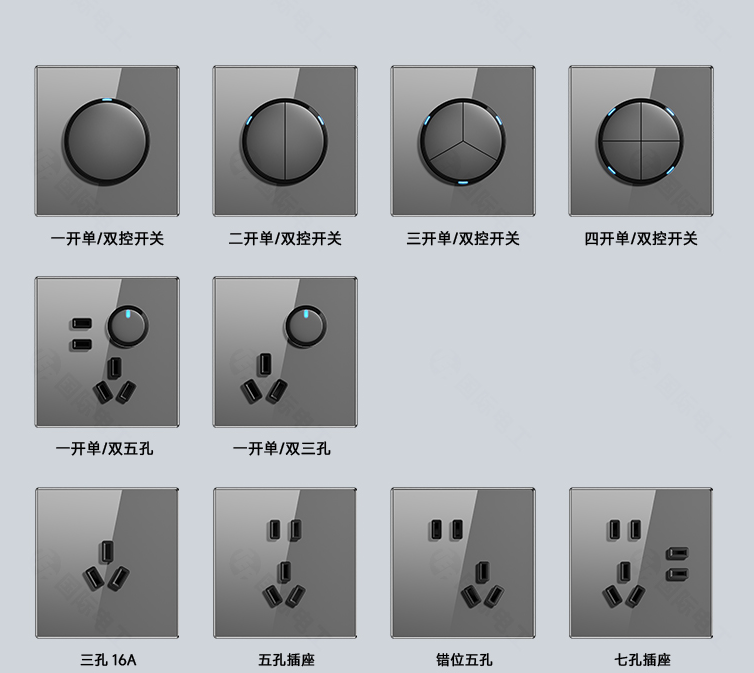Toggle the round switch on 一开单/双三孔 panel
Screen dimensions: 754x673
pos(306,326)
